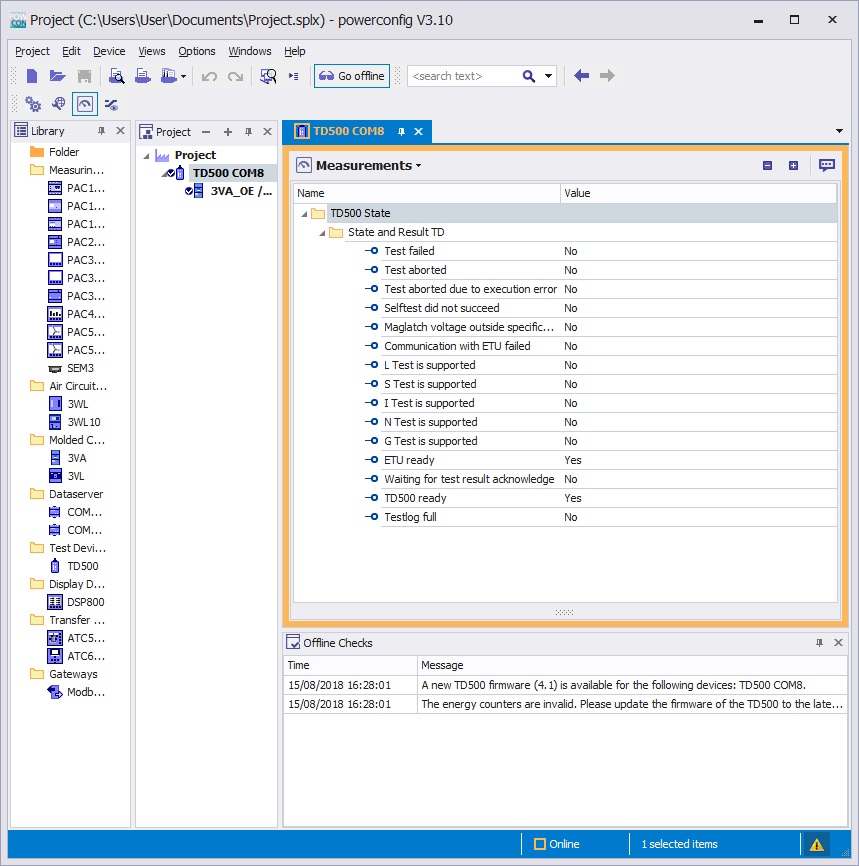Switch to the TD500 COM8 tab
Screen dimensions: 859x866
pyautogui.click(x=348, y=131)
